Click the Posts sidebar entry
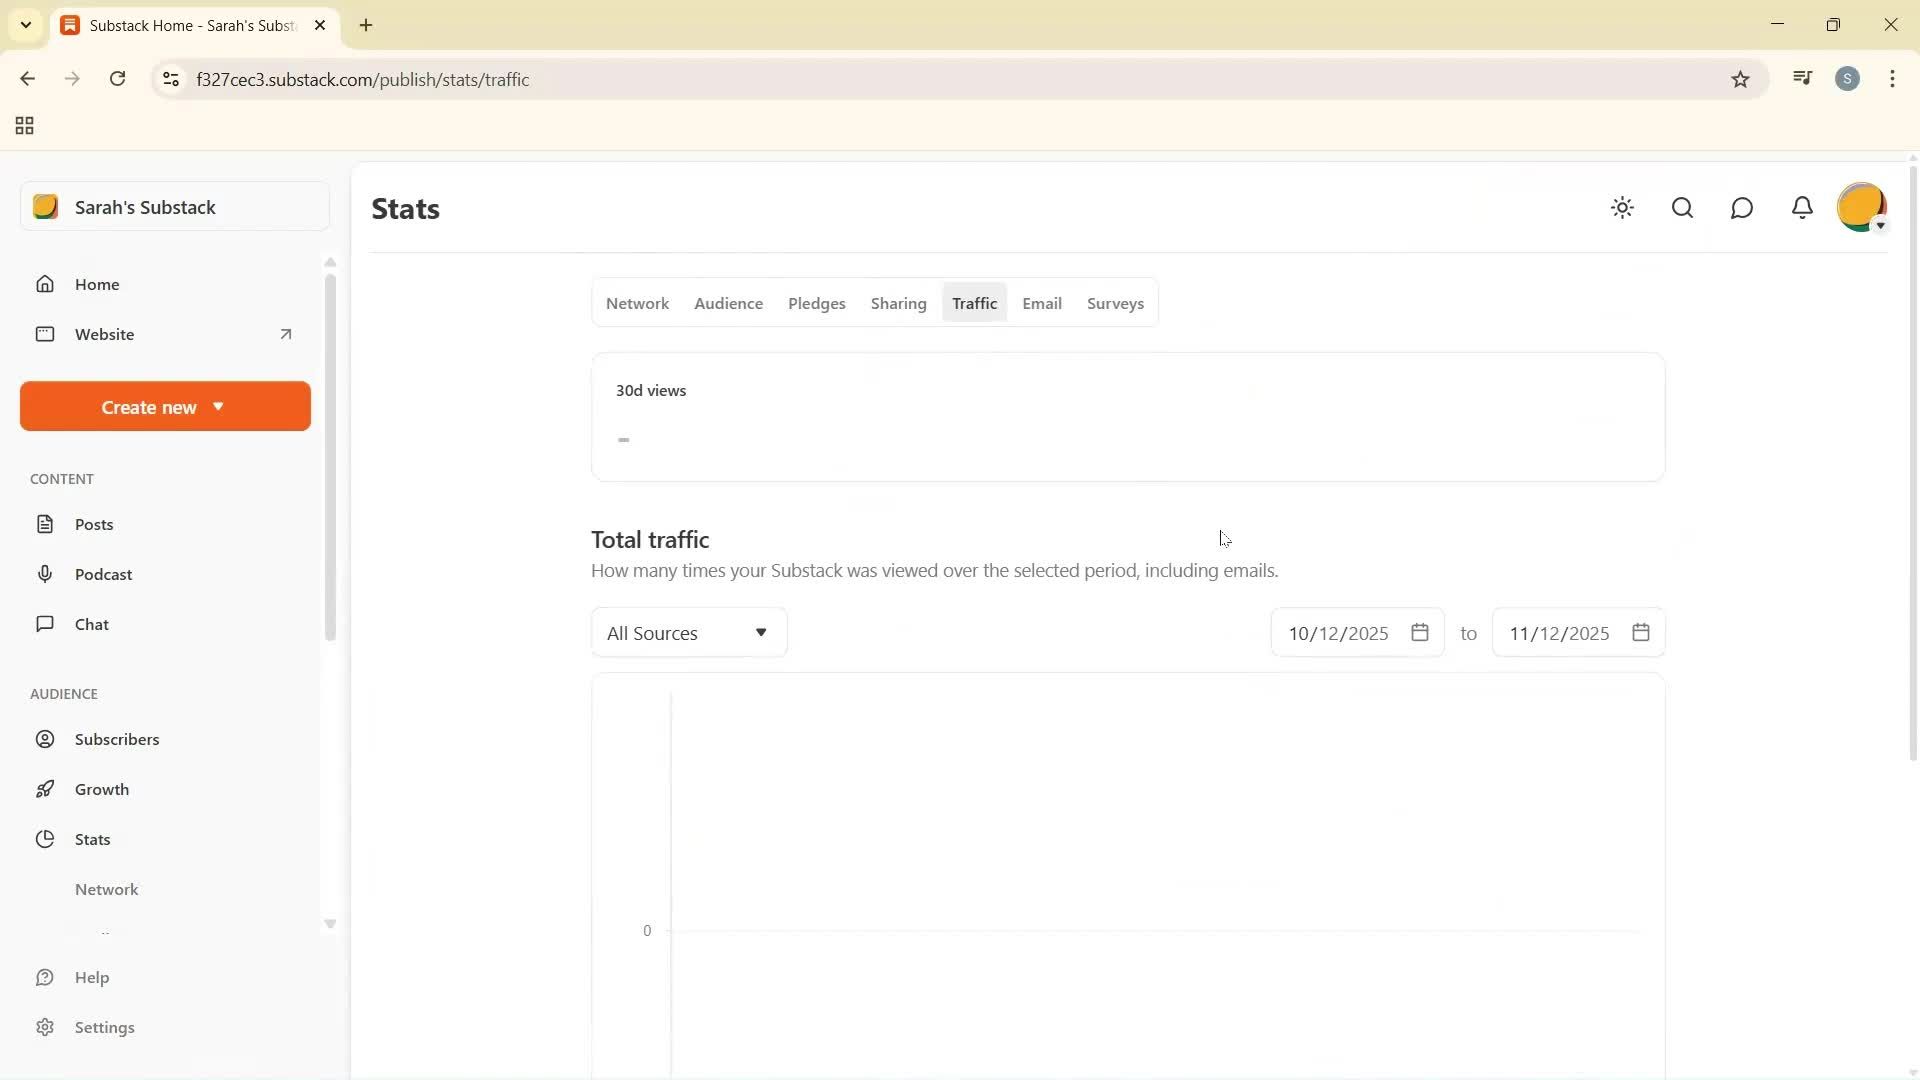Viewport: 1920px width, 1080px height. [x=93, y=524]
